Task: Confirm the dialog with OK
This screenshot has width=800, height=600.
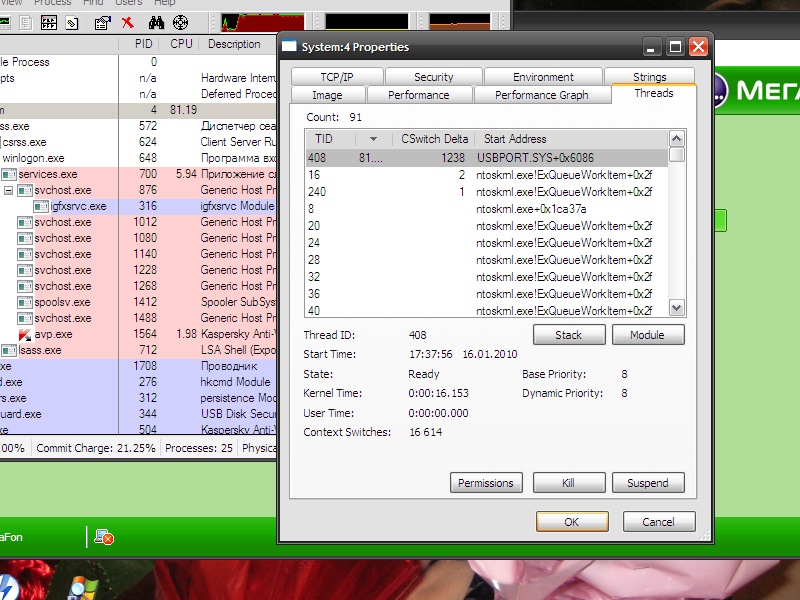Action: tap(572, 521)
